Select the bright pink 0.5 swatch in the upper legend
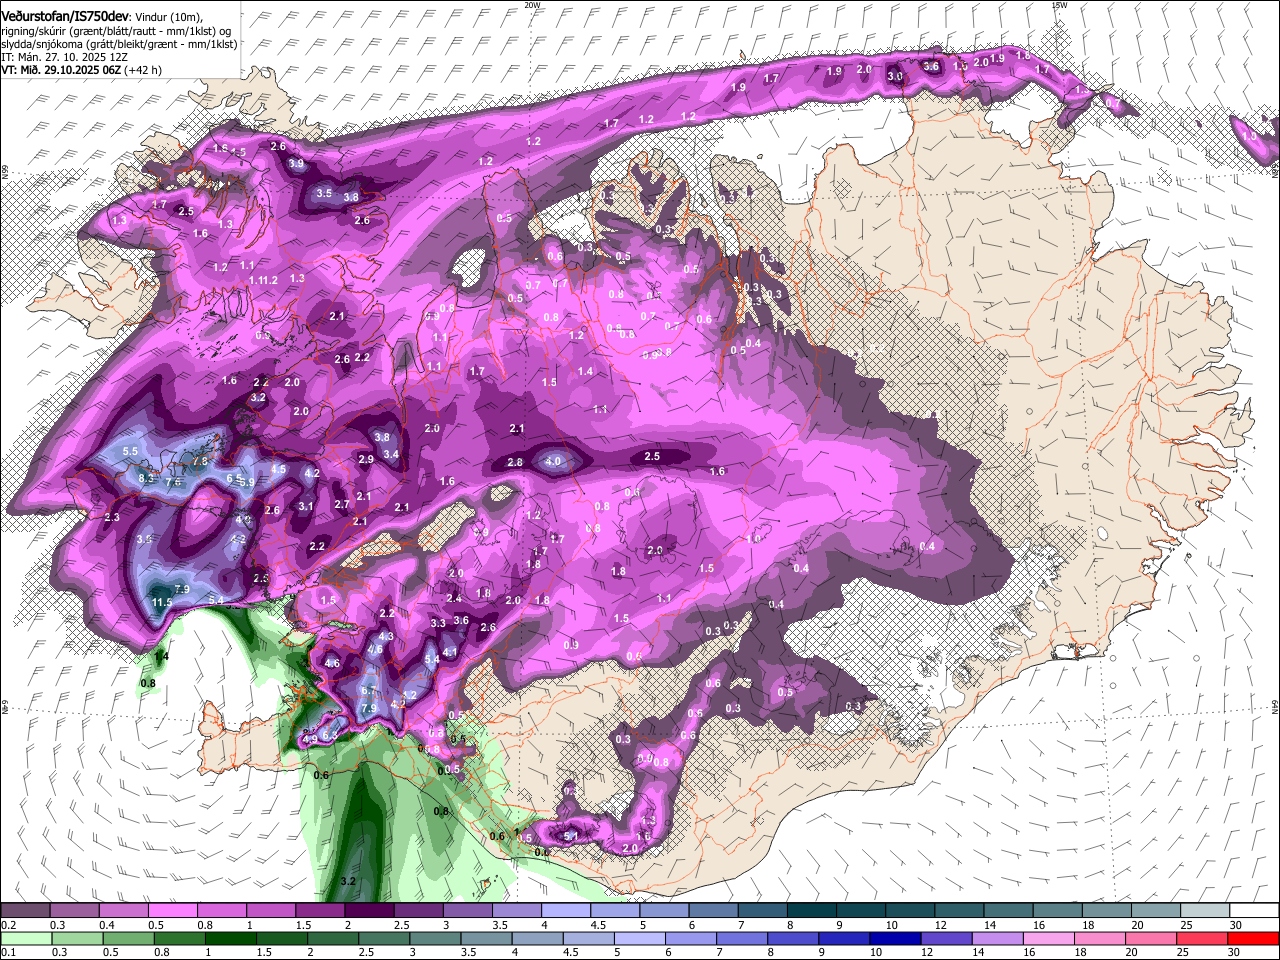The height and width of the screenshot is (960, 1280). tap(172, 911)
